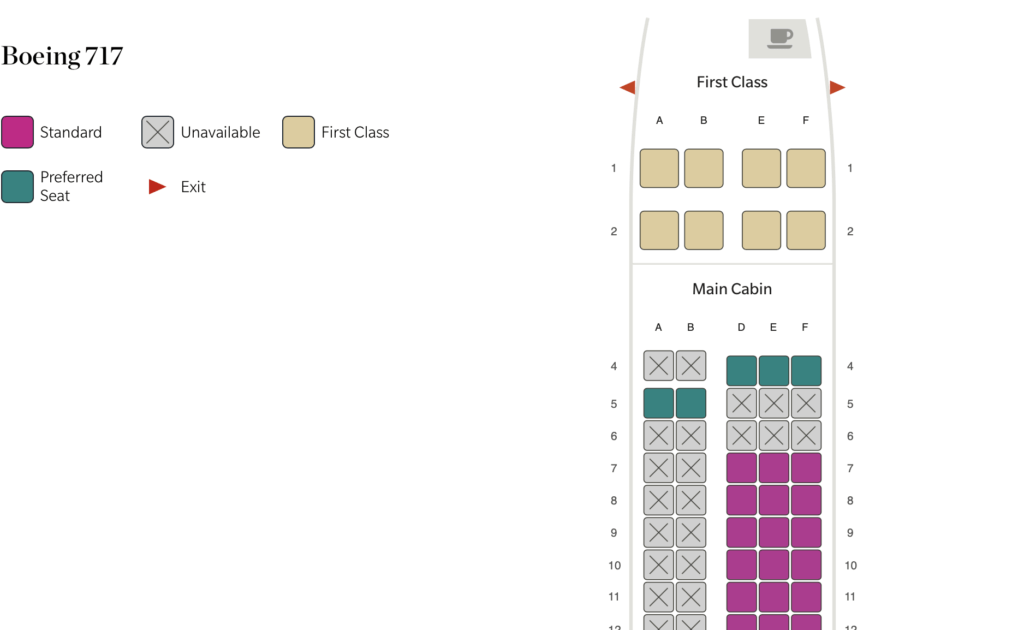
Task: Click the Standard legend color swatch
Action: (x=18, y=133)
